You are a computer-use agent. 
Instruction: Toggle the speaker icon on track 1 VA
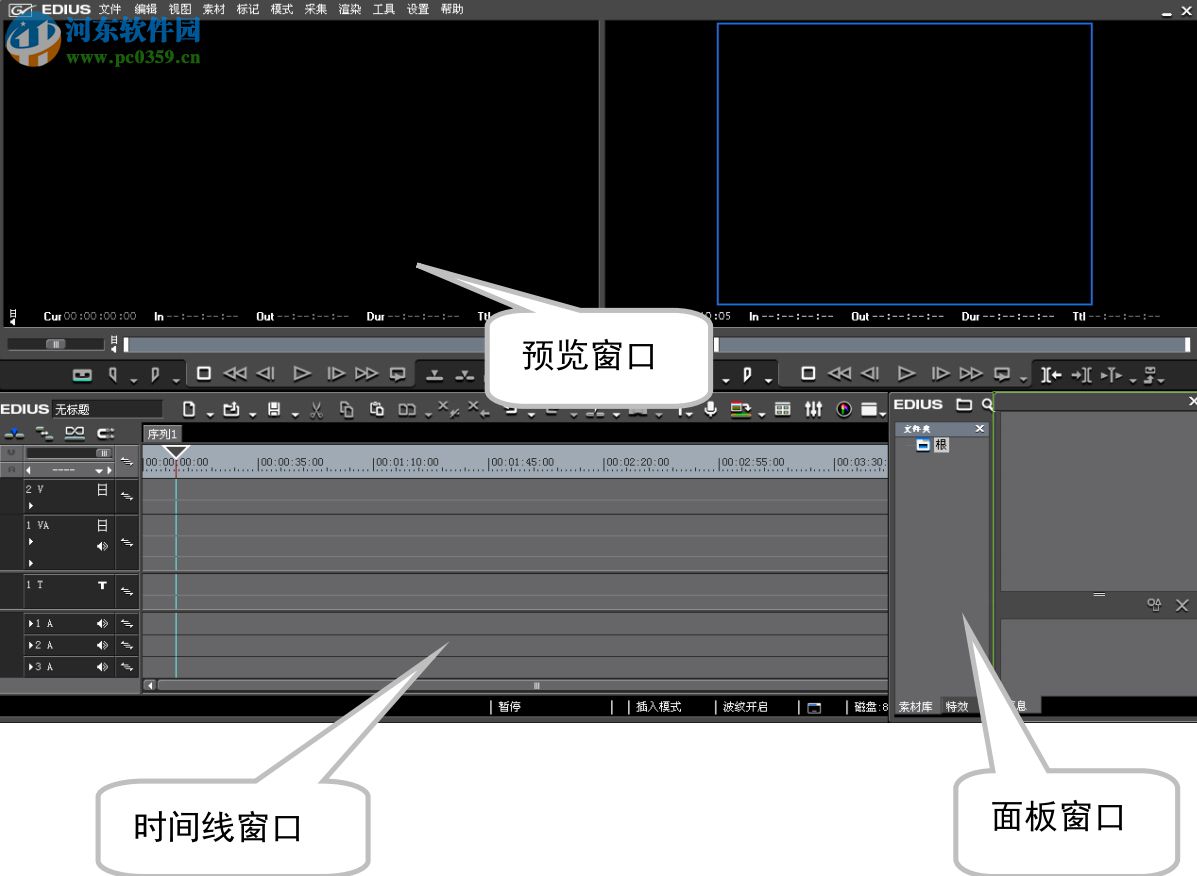tap(103, 546)
